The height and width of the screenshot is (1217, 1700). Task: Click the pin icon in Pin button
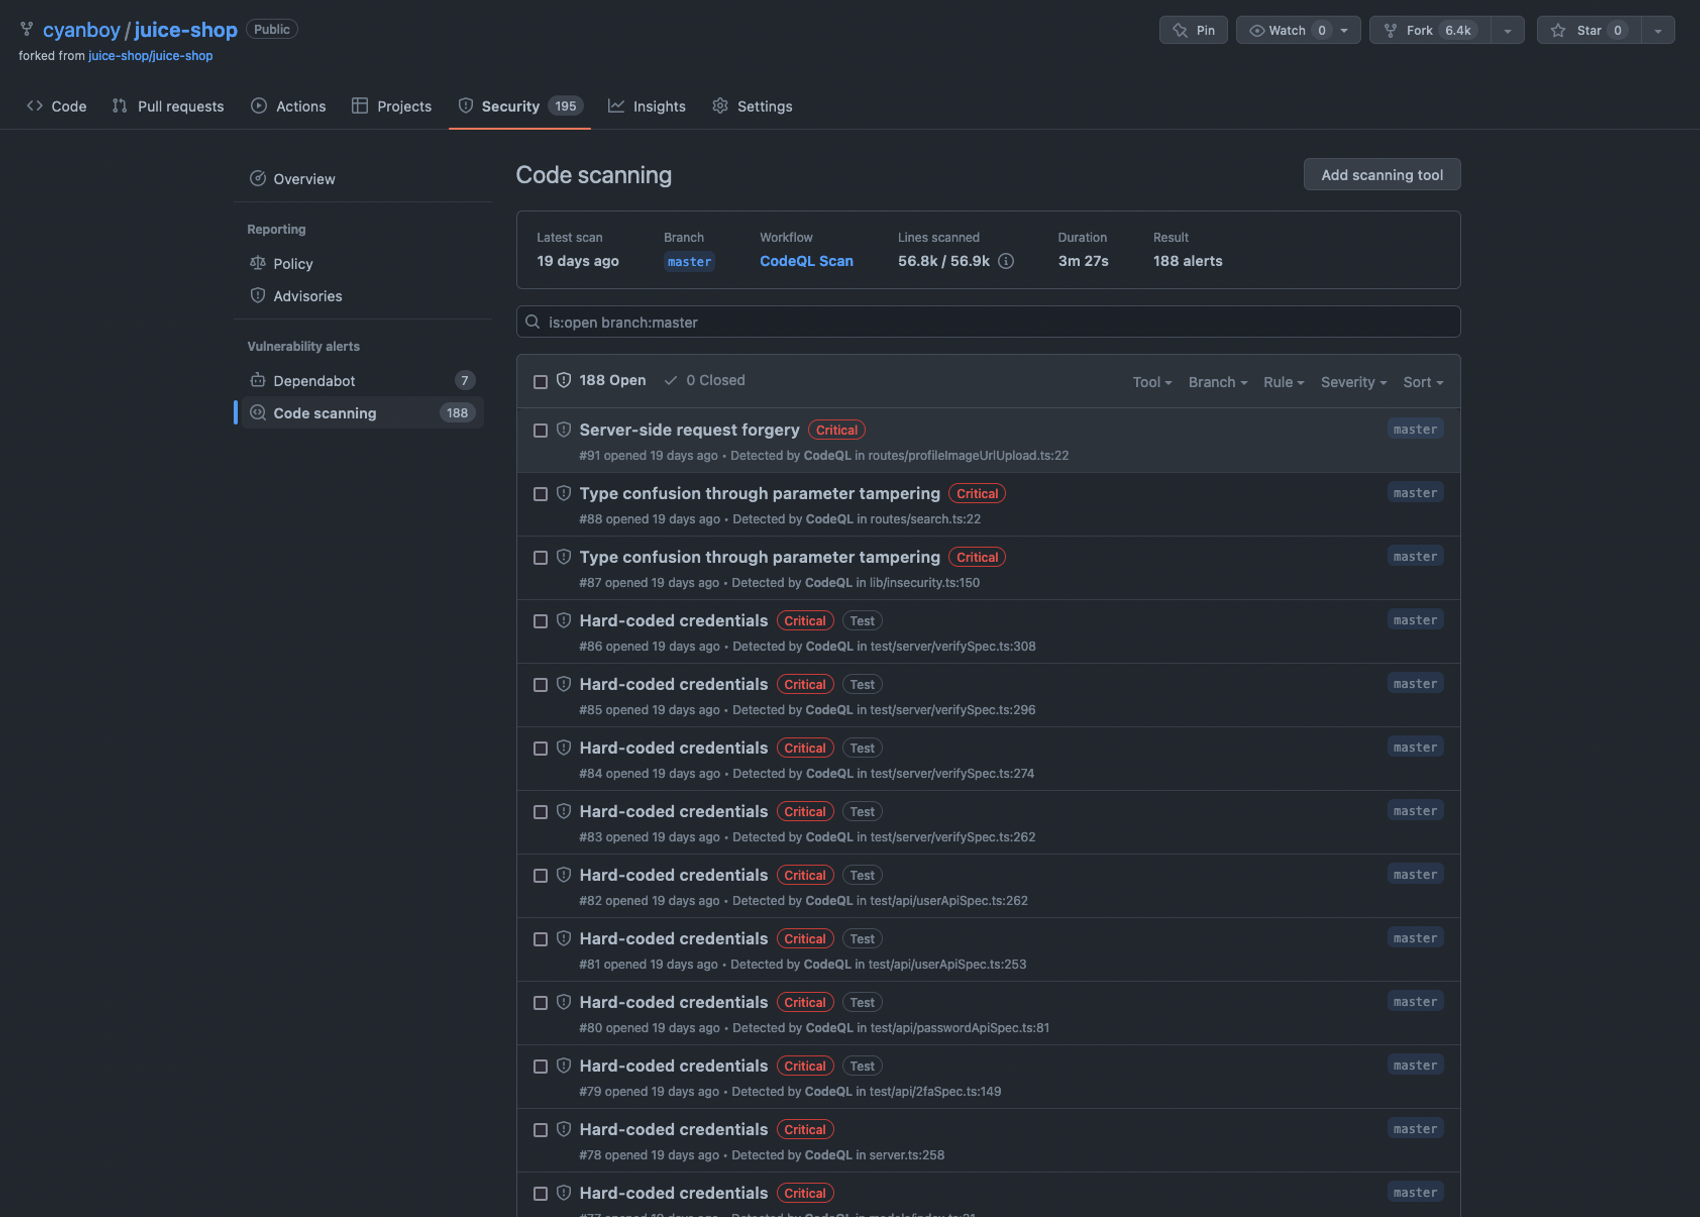(1180, 30)
